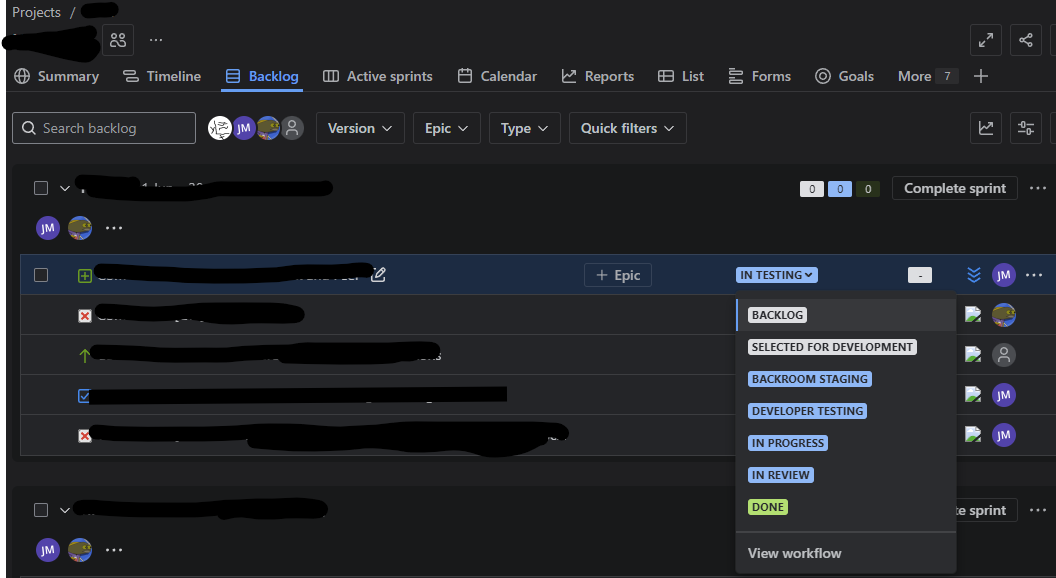Select DONE from the status menu

(767, 507)
